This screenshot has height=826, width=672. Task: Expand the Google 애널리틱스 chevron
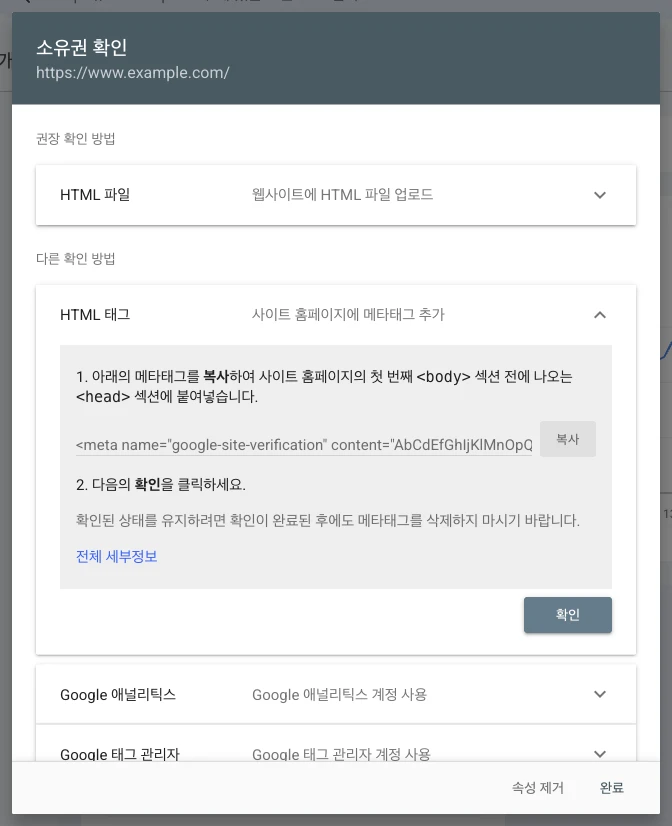(599, 694)
